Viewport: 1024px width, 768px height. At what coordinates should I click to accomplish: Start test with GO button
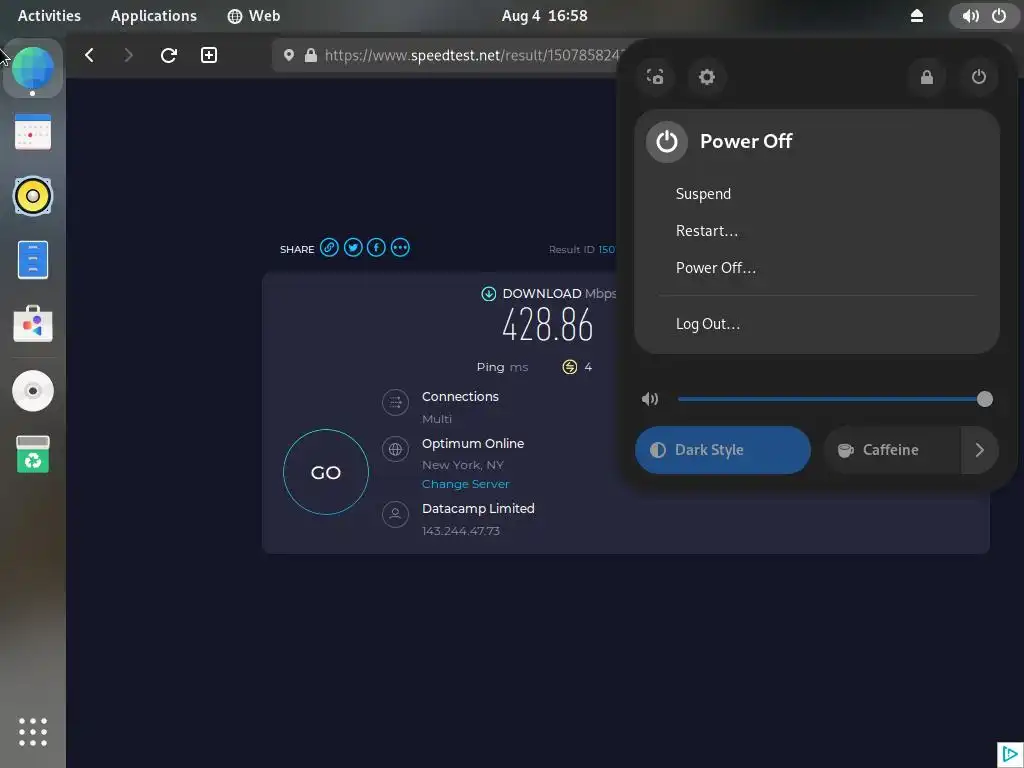click(x=326, y=472)
